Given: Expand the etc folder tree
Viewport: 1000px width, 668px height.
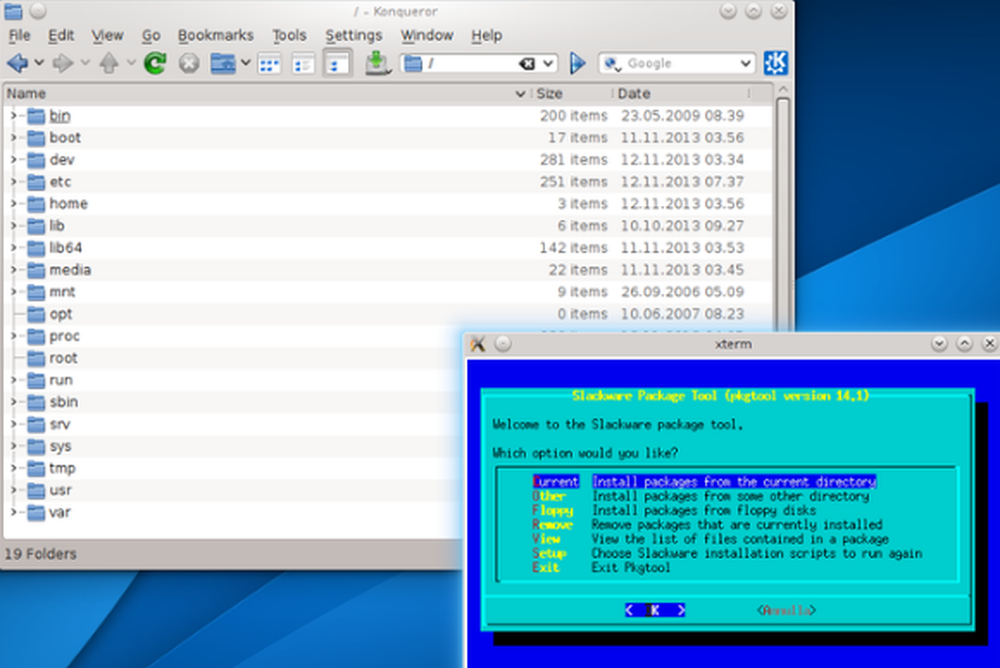Looking at the screenshot, I should click(x=13, y=182).
